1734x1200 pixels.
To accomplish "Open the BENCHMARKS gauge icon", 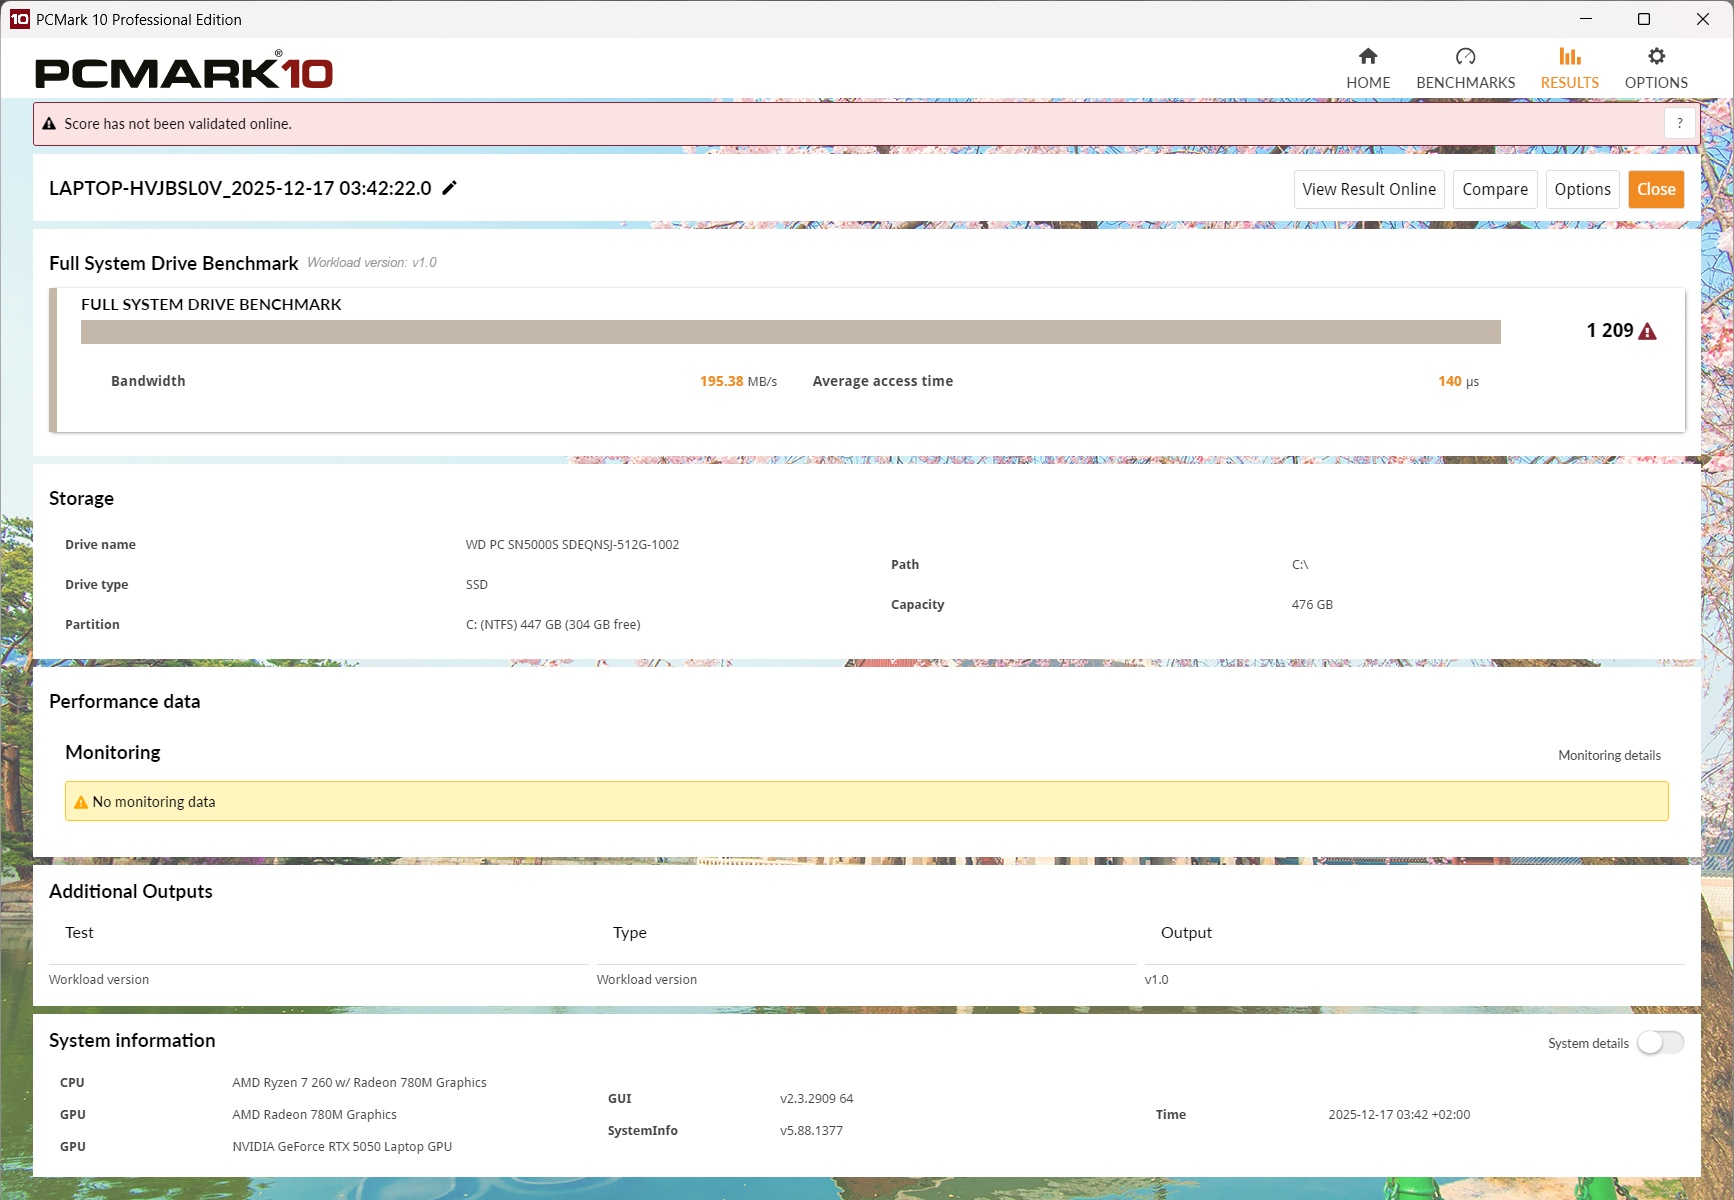I will (1465, 56).
